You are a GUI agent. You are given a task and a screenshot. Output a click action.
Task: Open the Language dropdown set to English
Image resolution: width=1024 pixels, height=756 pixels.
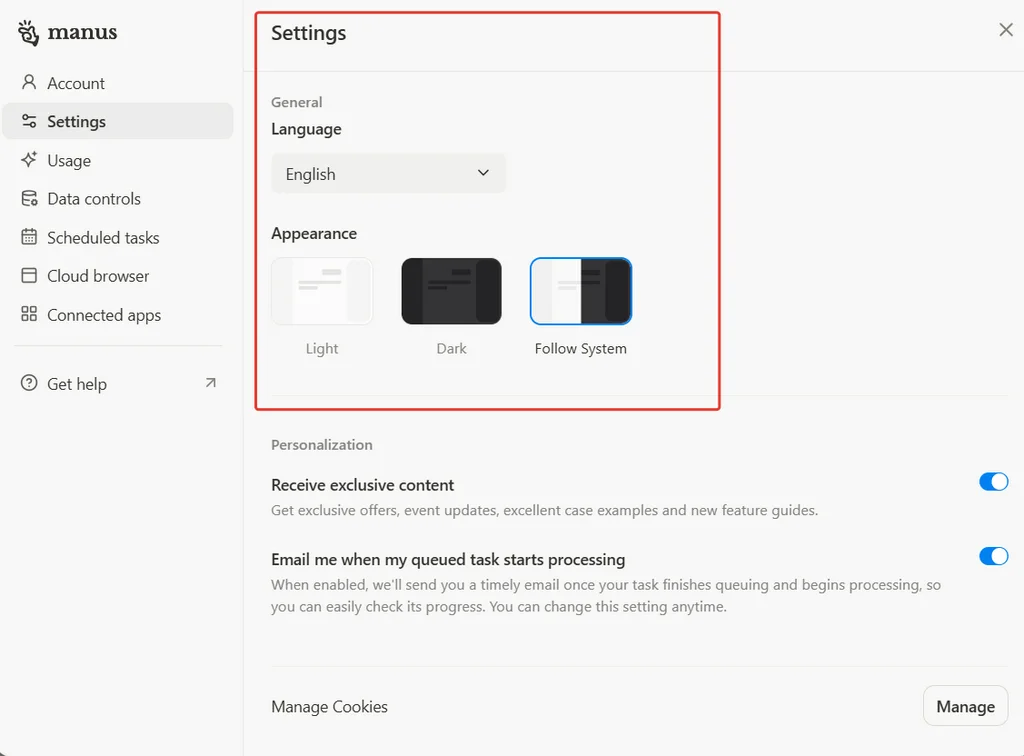pyautogui.click(x=388, y=174)
